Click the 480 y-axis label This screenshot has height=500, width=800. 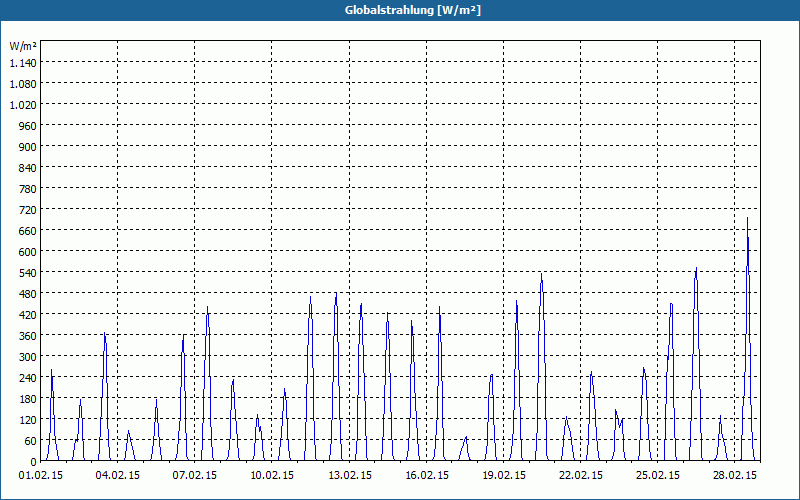pyautogui.click(x=28, y=294)
